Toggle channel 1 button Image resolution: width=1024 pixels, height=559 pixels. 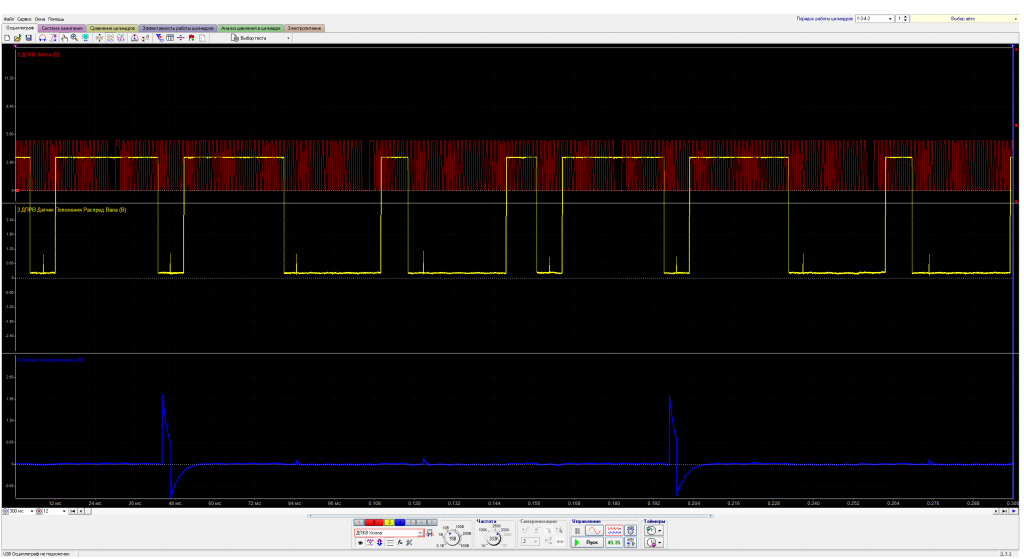pyautogui.click(x=359, y=522)
